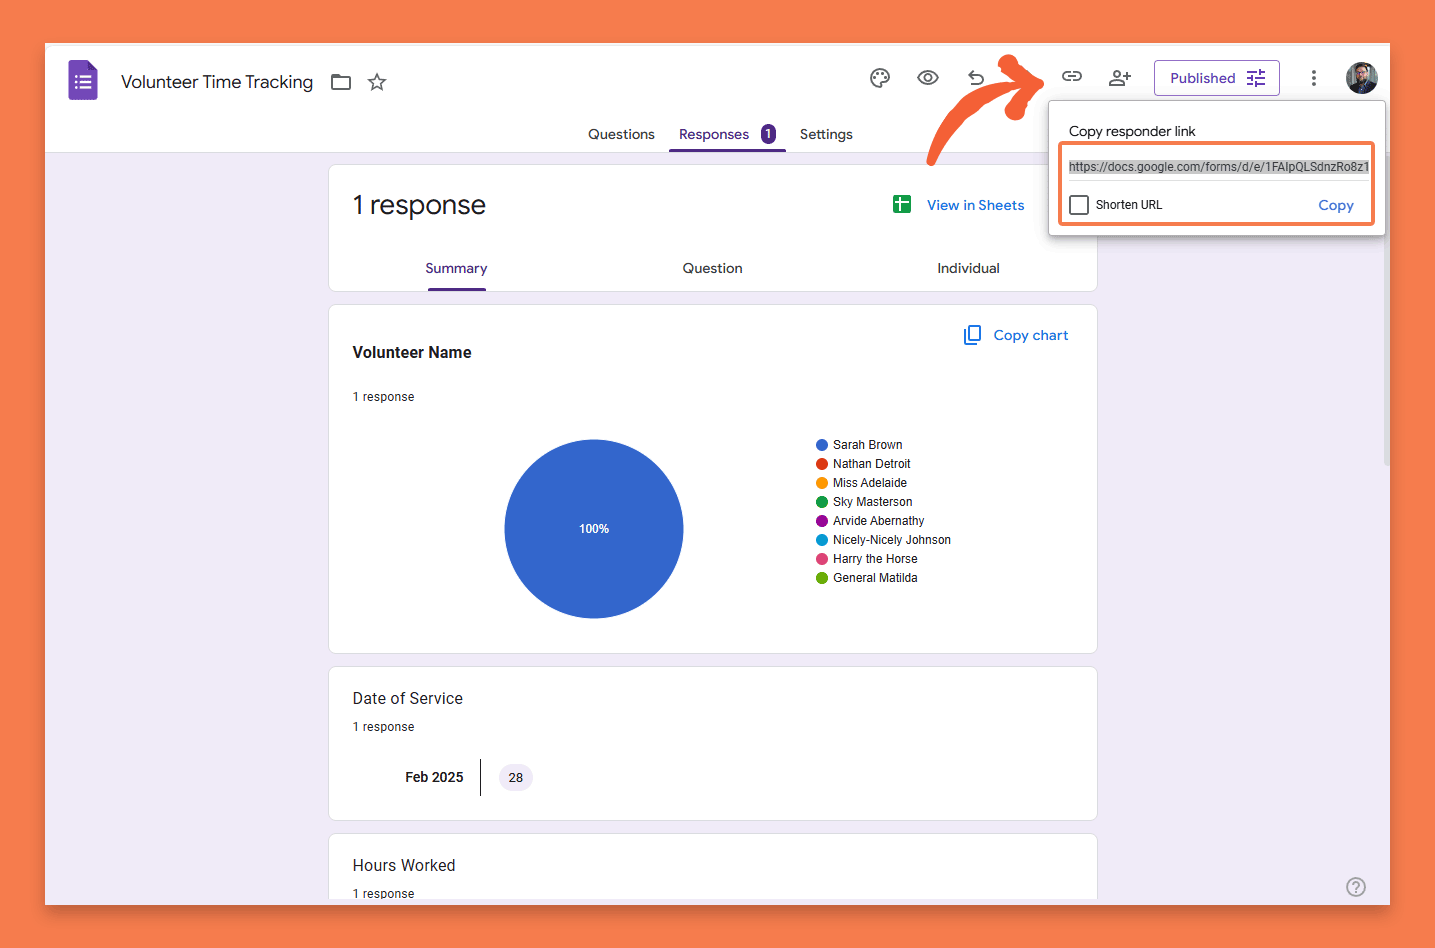Open the three-dot more options menu

[x=1314, y=78]
